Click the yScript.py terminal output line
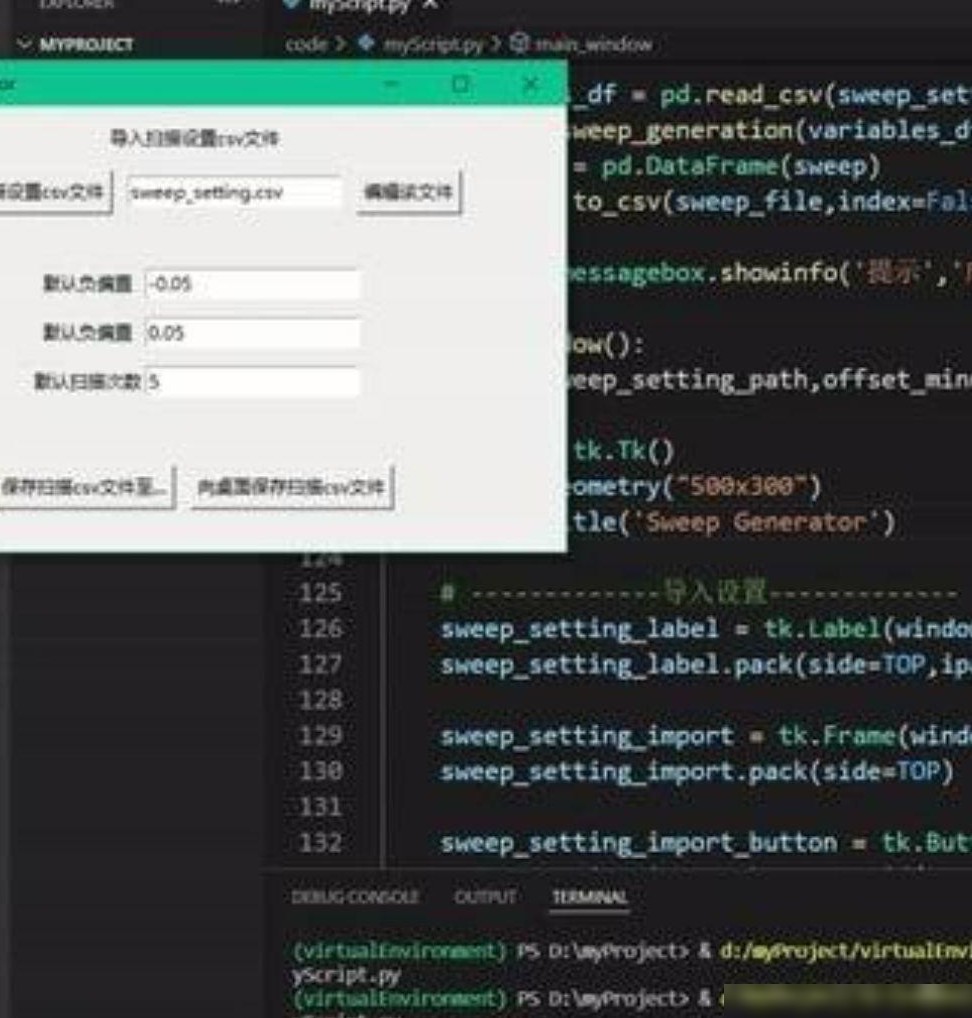 (x=346, y=975)
